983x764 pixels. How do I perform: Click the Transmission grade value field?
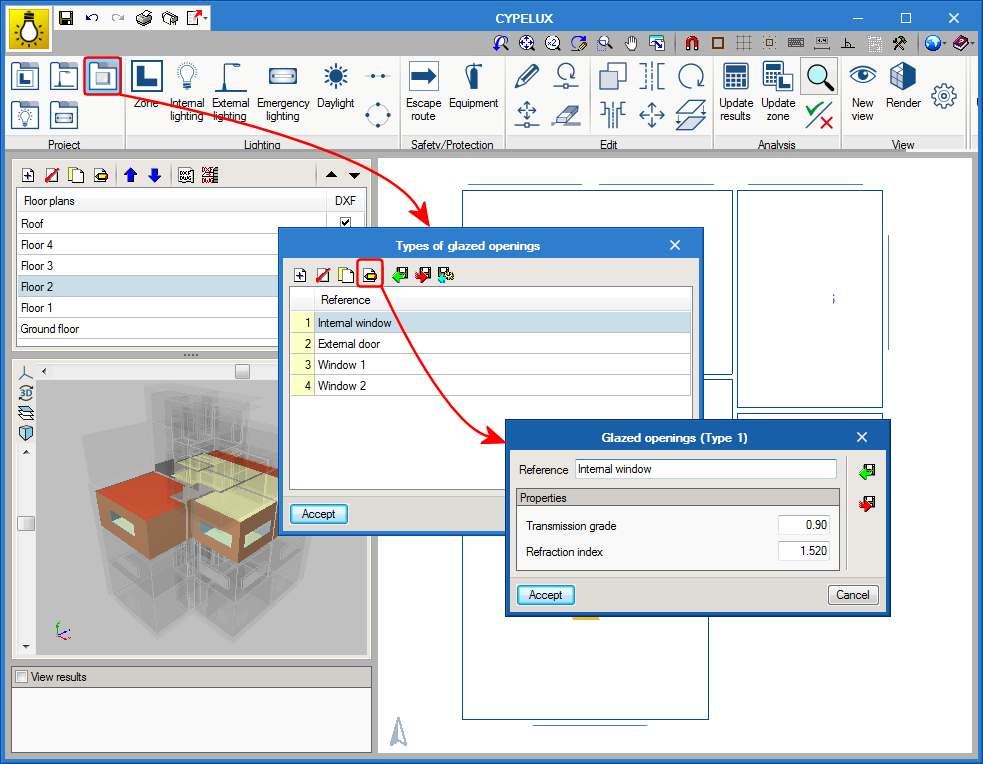point(803,526)
